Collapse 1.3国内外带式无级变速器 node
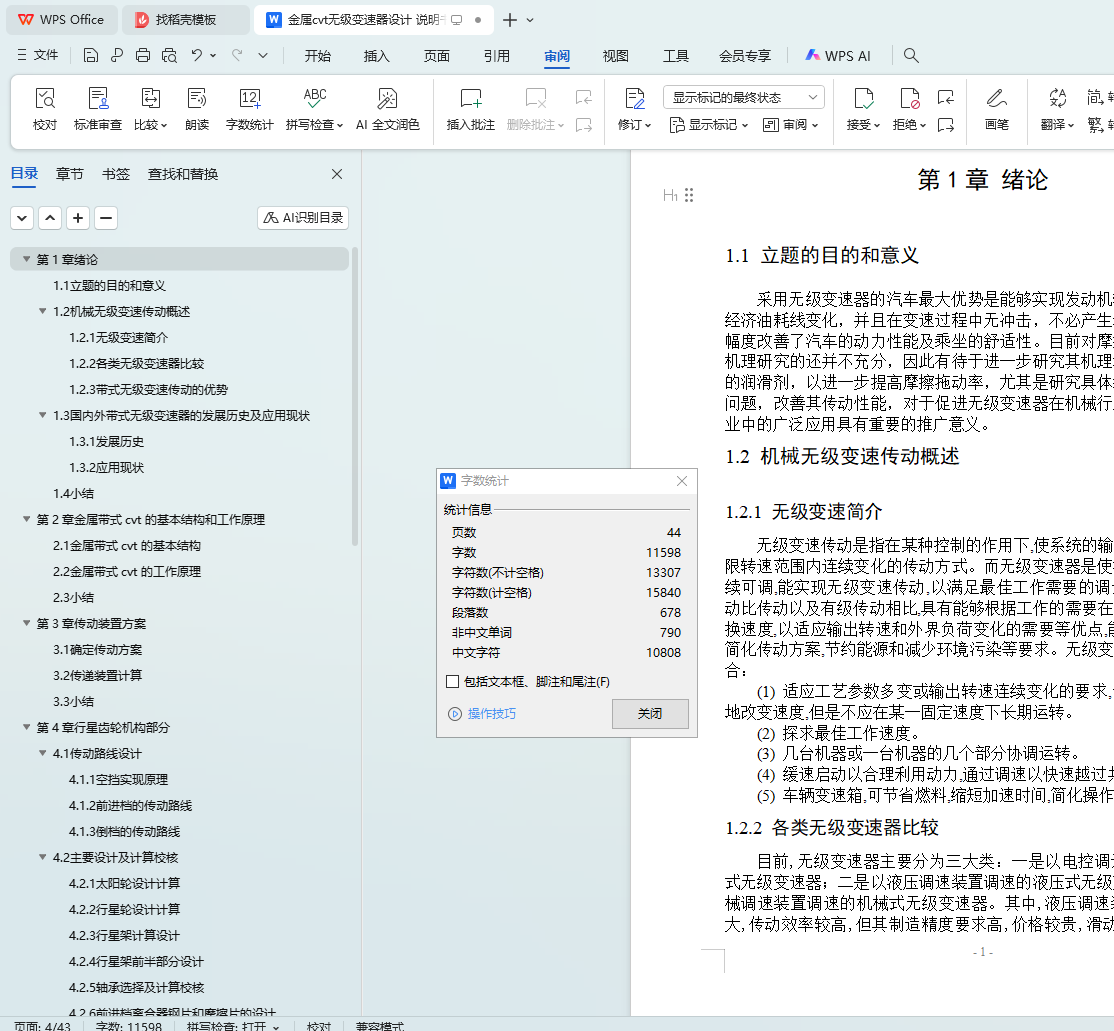The image size is (1114, 1031). [43, 415]
